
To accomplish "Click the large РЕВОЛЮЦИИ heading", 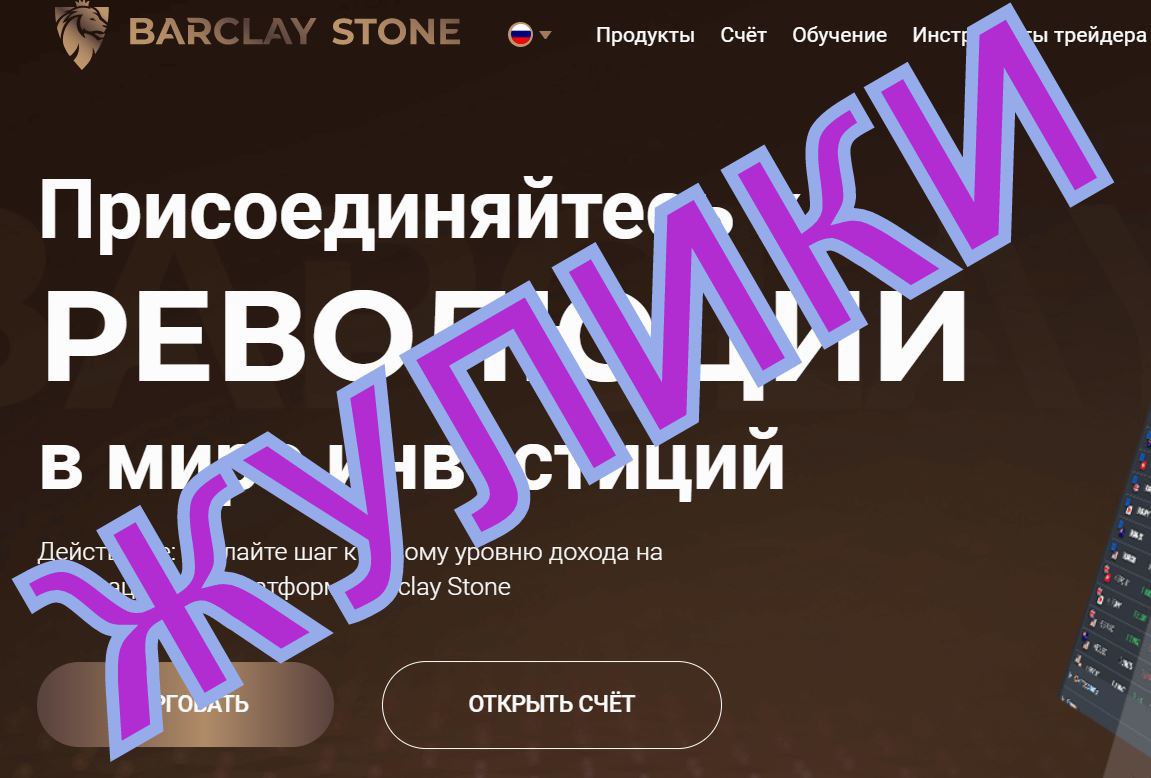I will (503, 339).
